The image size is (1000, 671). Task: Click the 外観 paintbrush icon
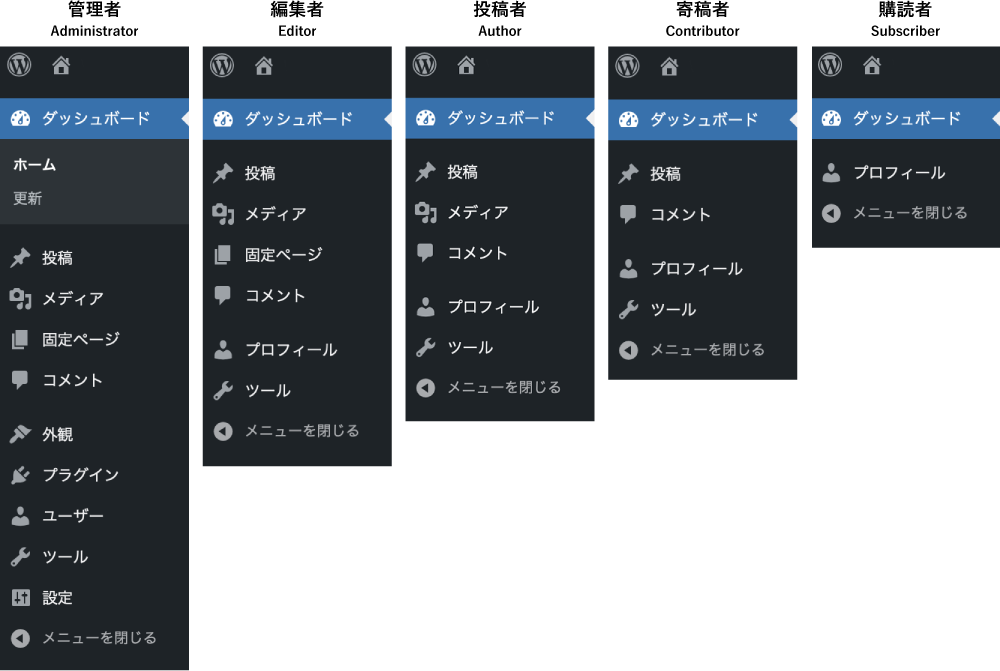(x=20, y=435)
